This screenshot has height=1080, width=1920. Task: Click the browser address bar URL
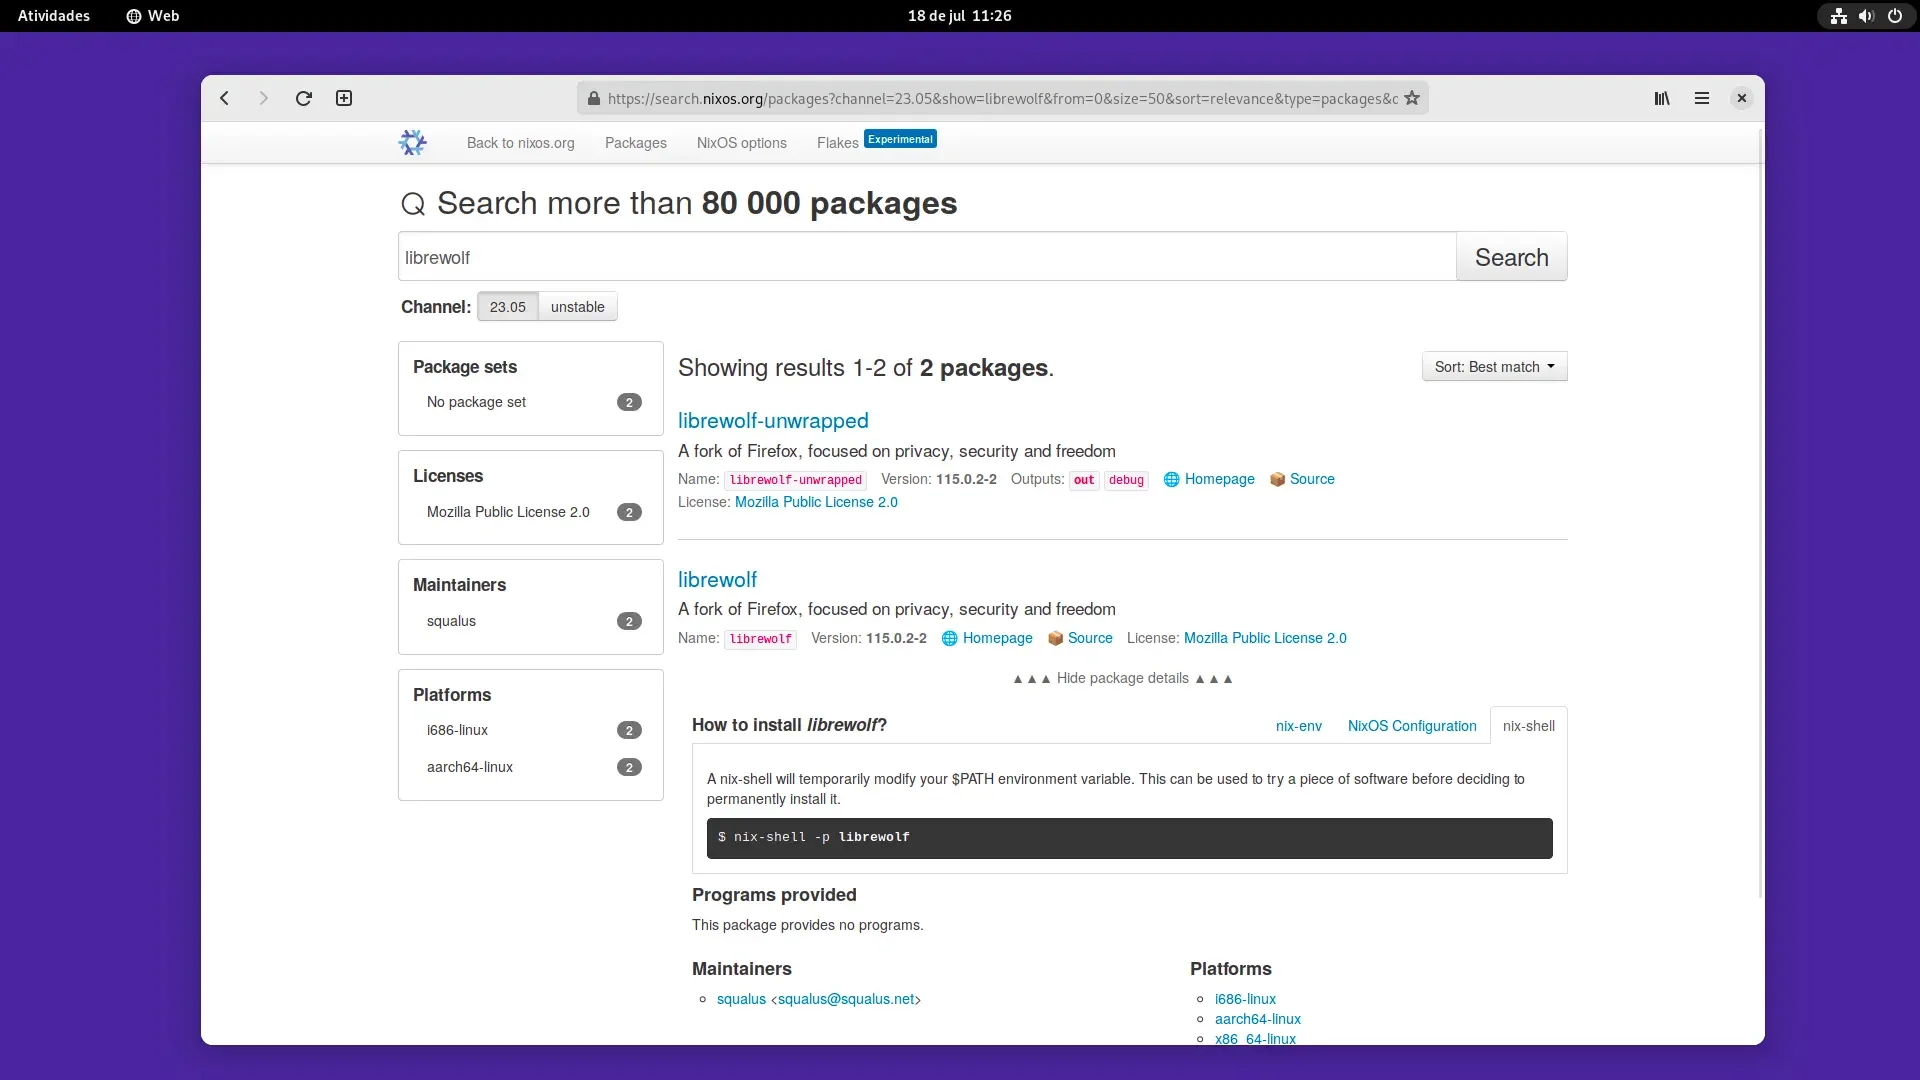tap(1002, 98)
